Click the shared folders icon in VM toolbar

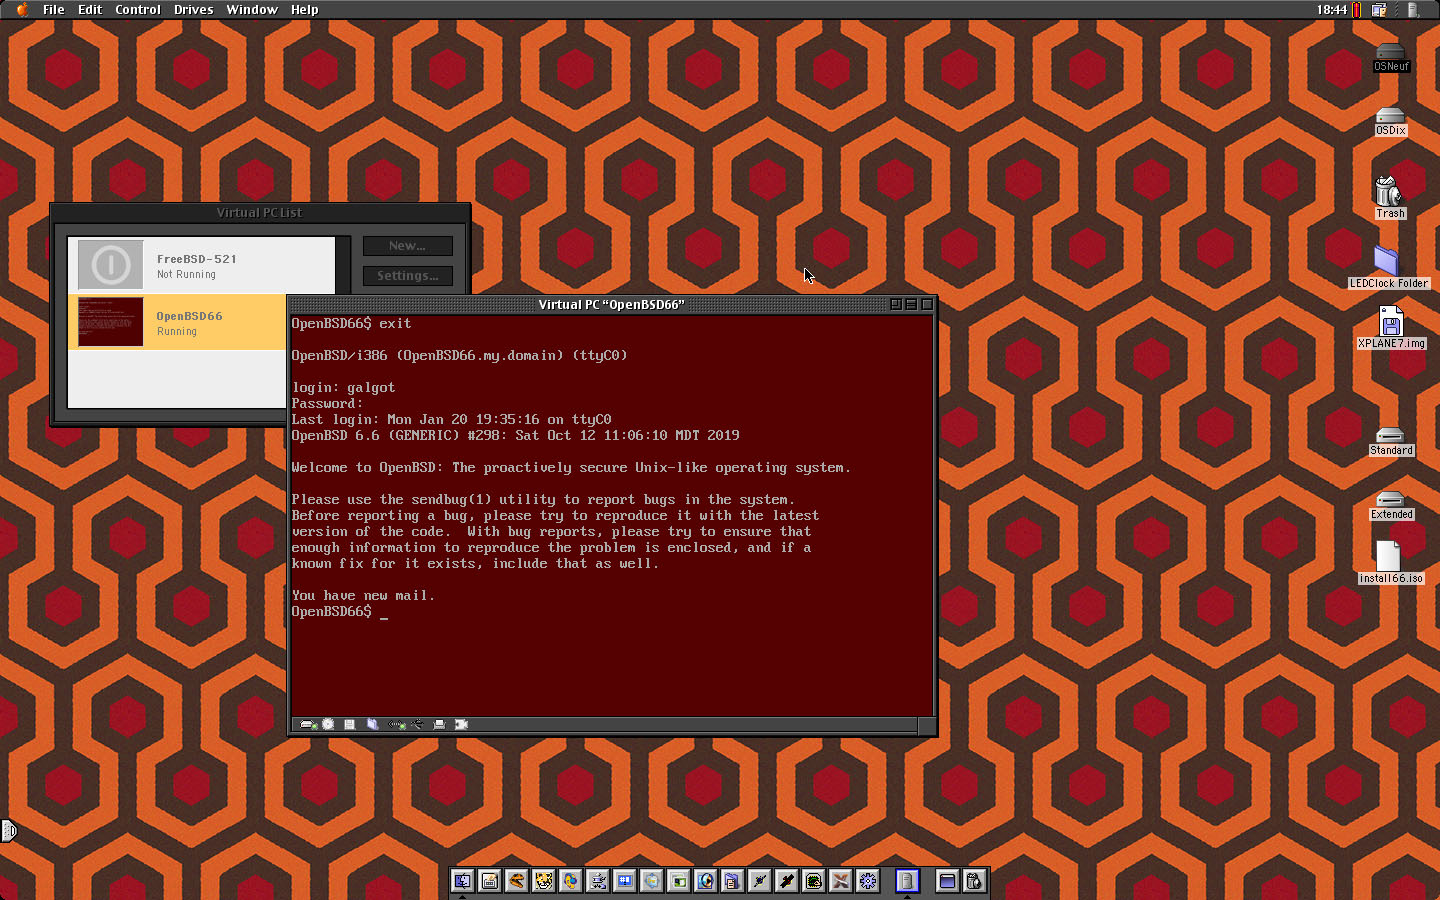click(x=372, y=724)
